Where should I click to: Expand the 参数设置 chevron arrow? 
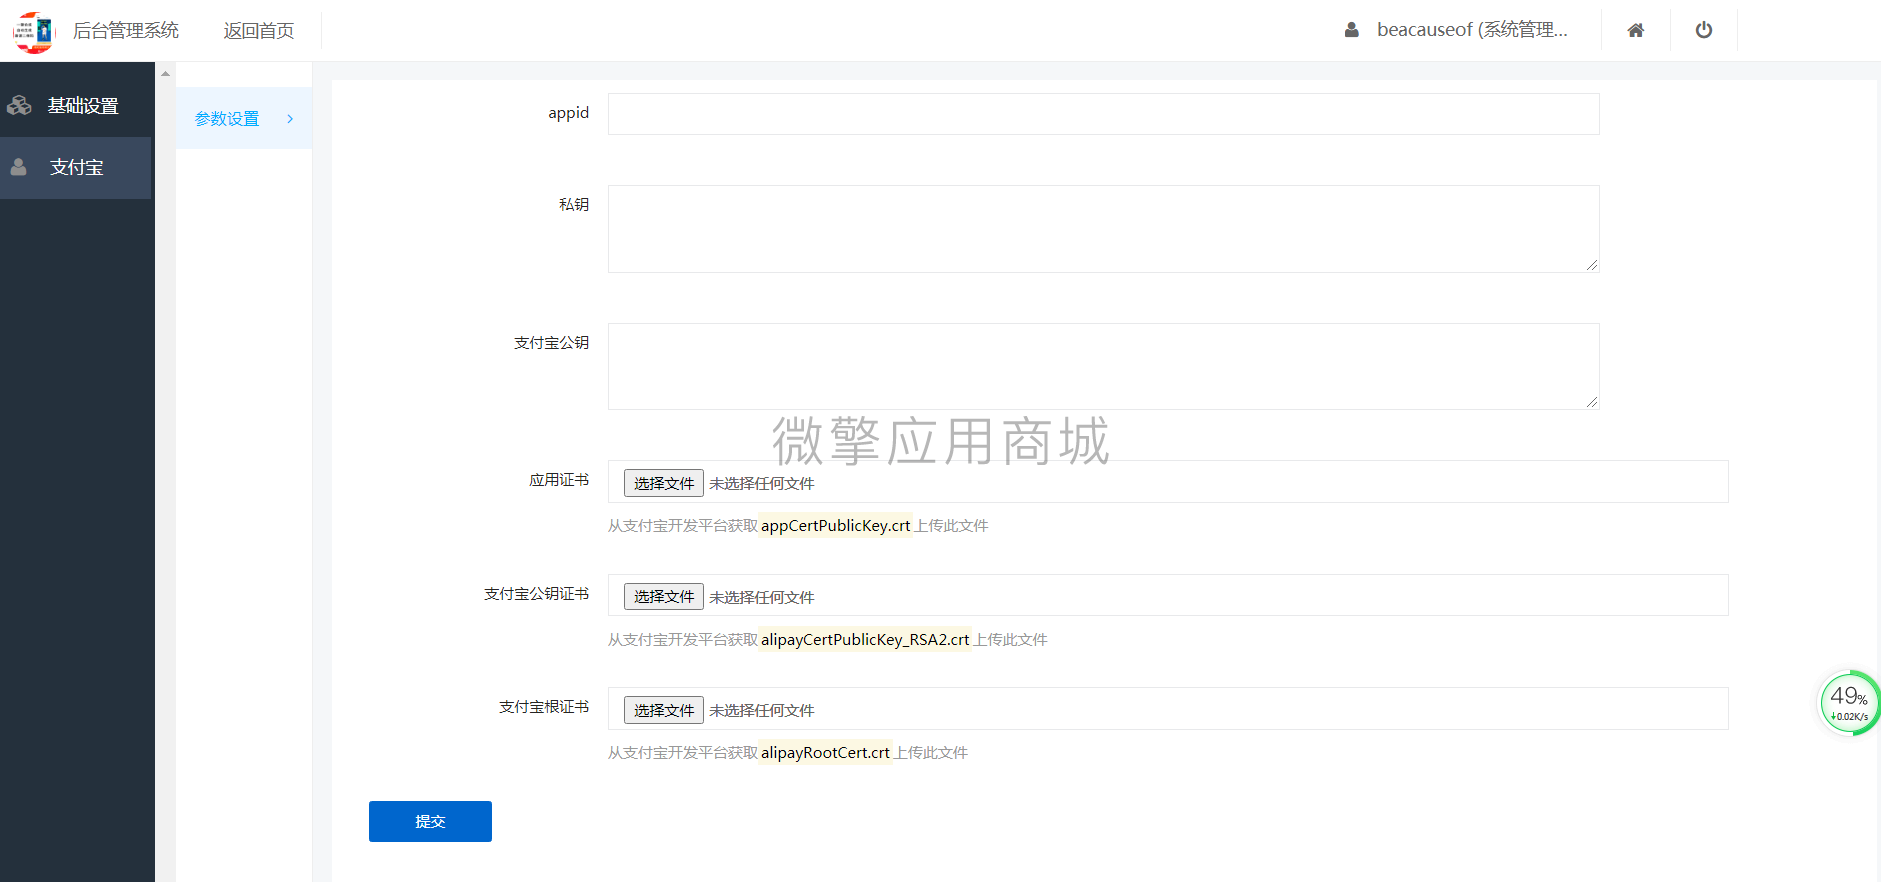pyautogui.click(x=290, y=119)
